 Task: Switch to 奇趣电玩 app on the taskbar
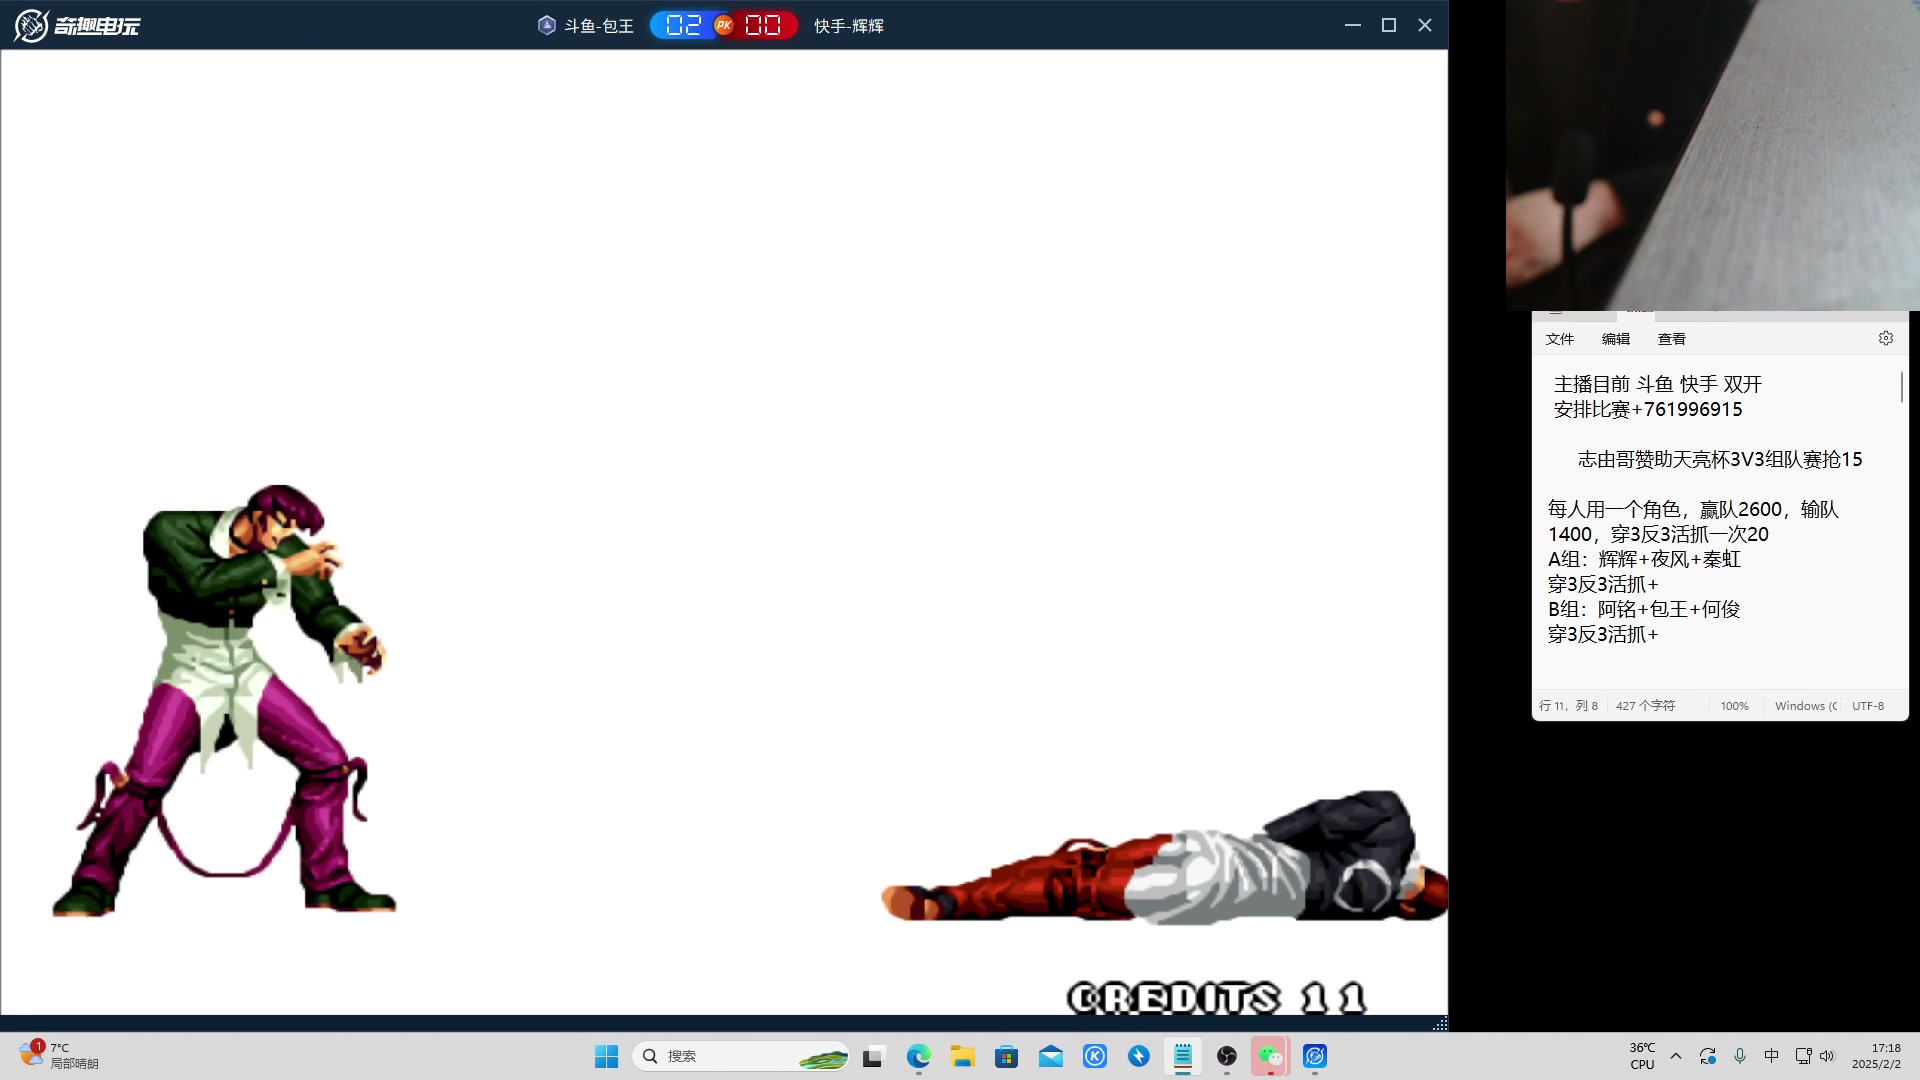(1315, 1056)
